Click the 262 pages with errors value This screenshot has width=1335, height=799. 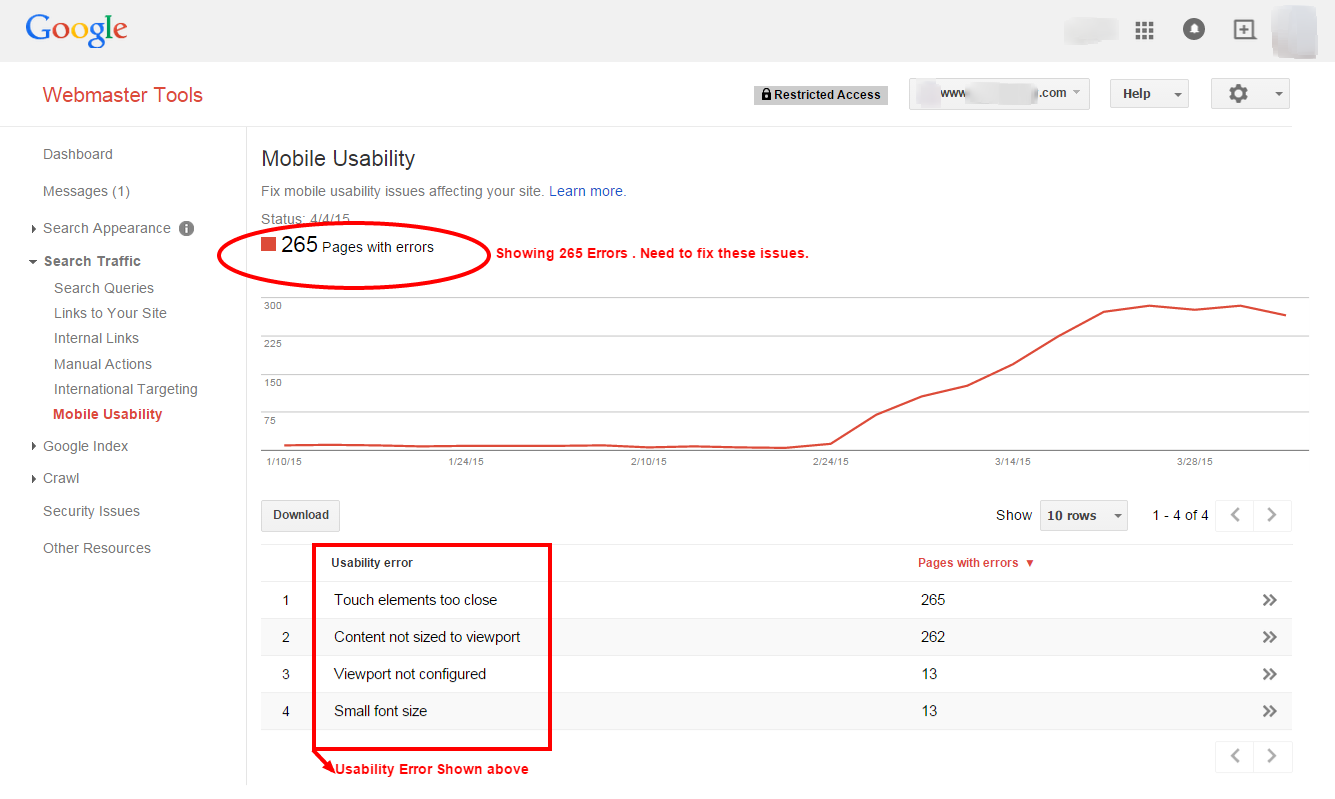pos(933,637)
